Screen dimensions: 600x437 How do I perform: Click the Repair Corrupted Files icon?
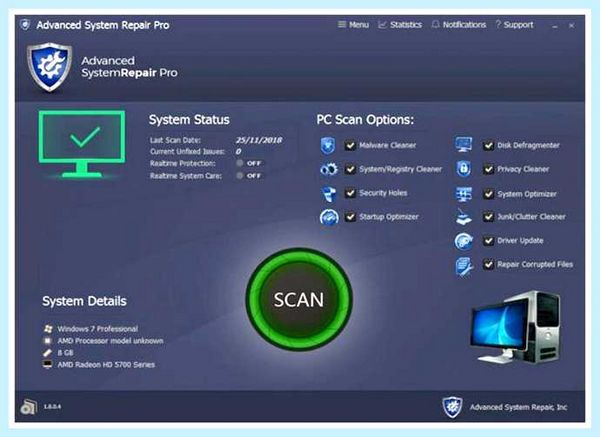pos(464,266)
